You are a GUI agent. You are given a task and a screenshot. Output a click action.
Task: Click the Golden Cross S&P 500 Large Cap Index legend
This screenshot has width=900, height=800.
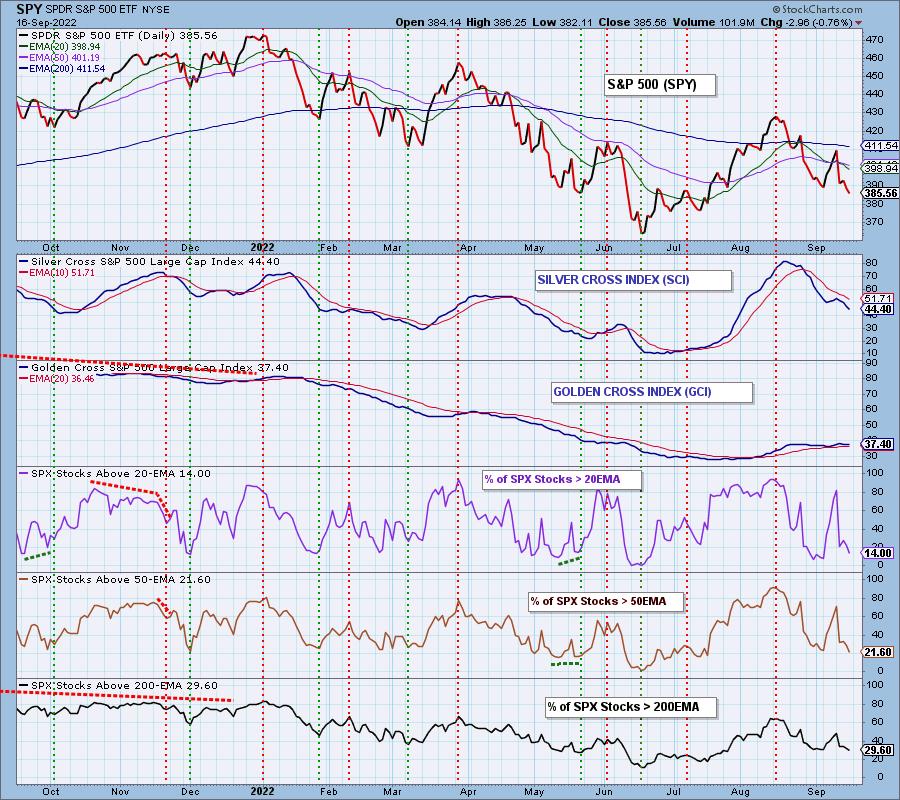[x=154, y=368]
